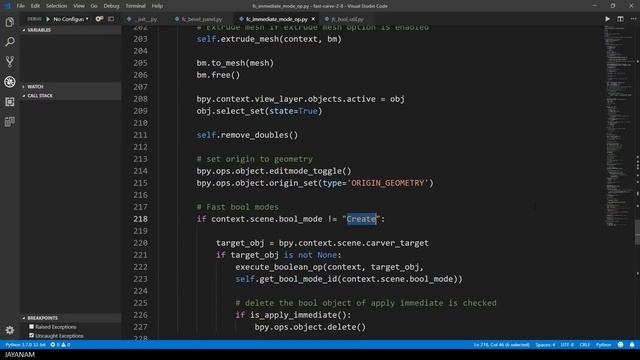The width and height of the screenshot is (640, 360).
Task: Select Python language mode in status bar
Action: coord(603,344)
